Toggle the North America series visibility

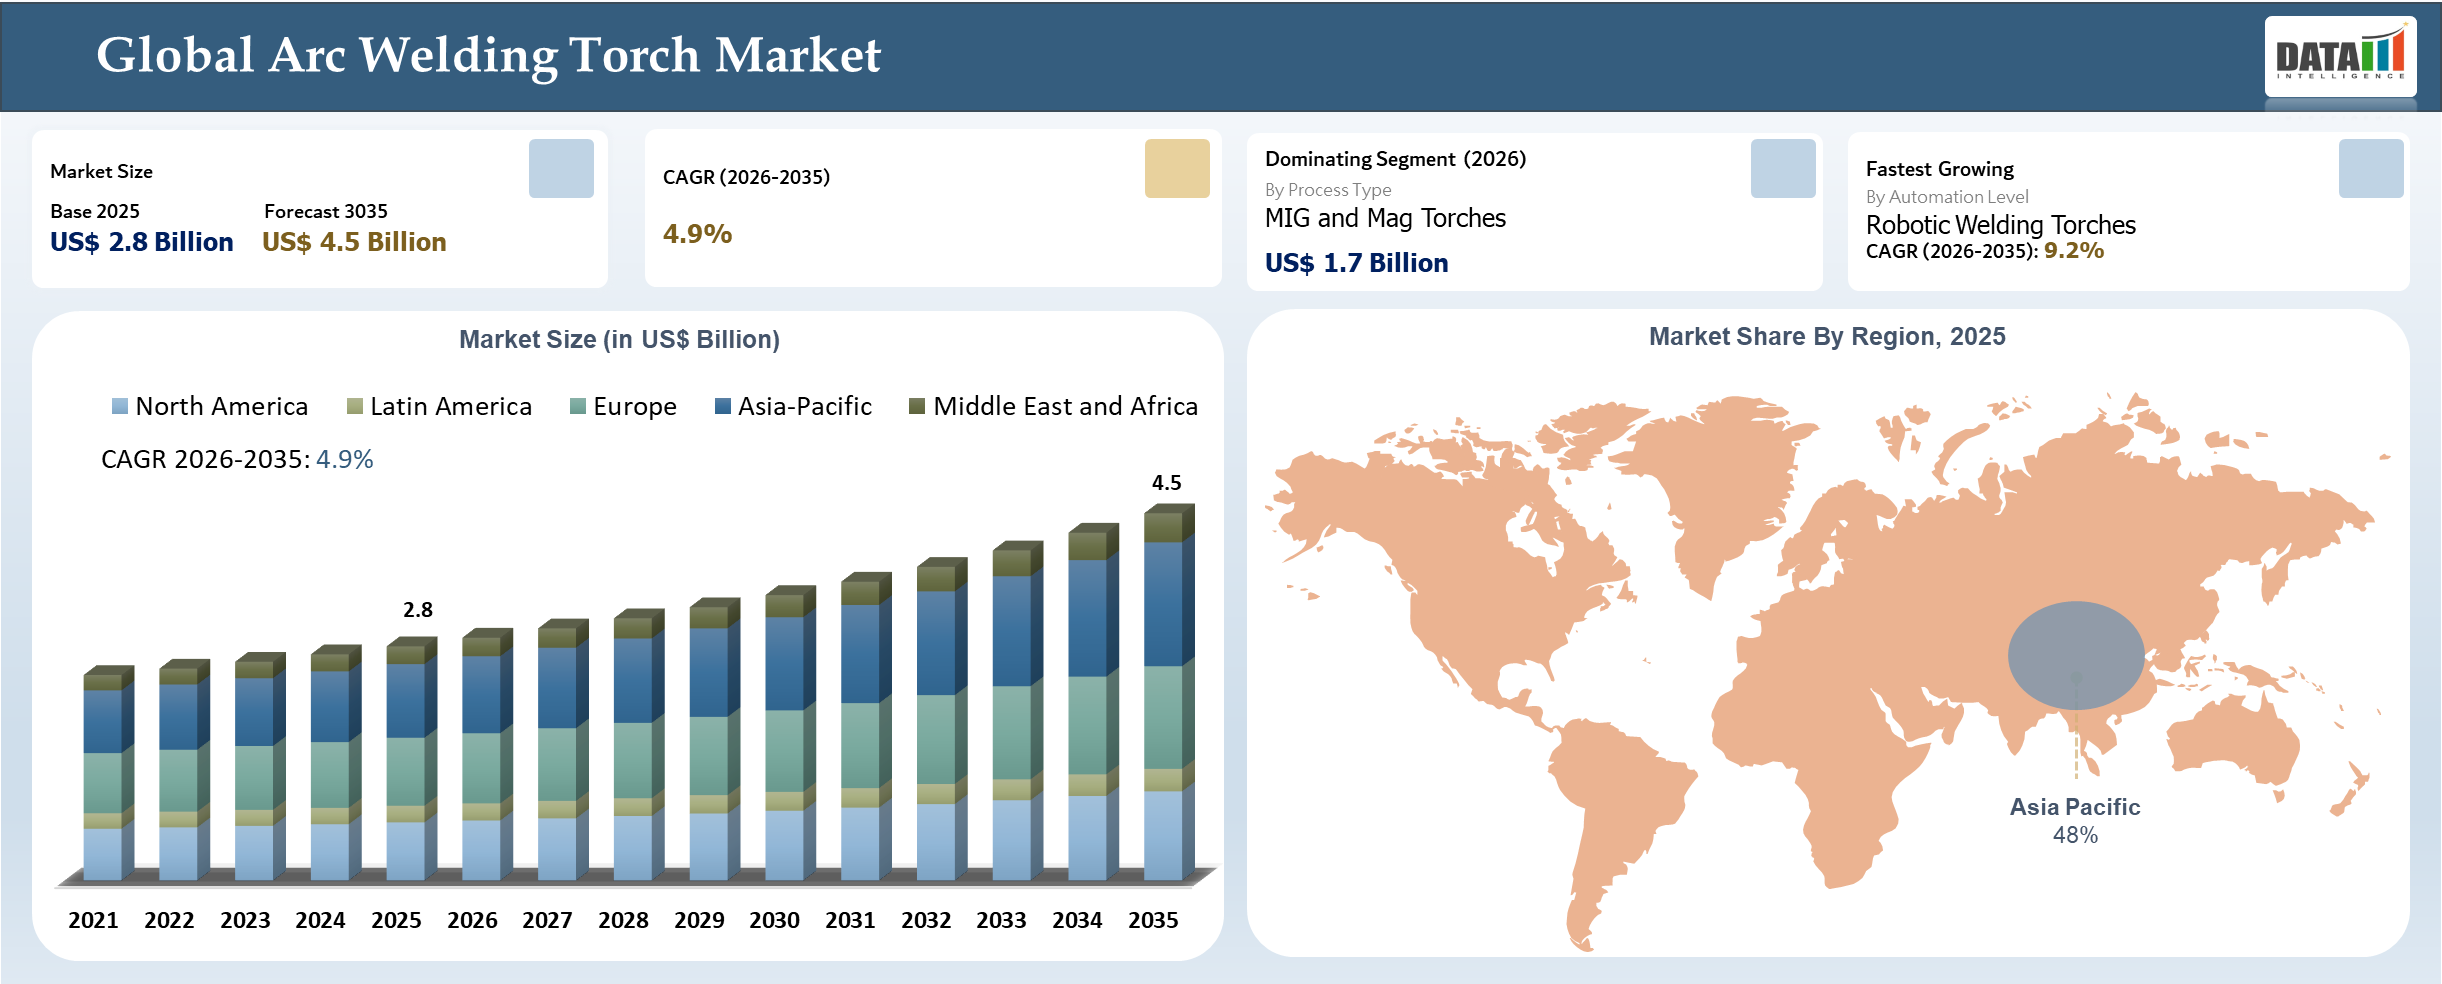[222, 406]
